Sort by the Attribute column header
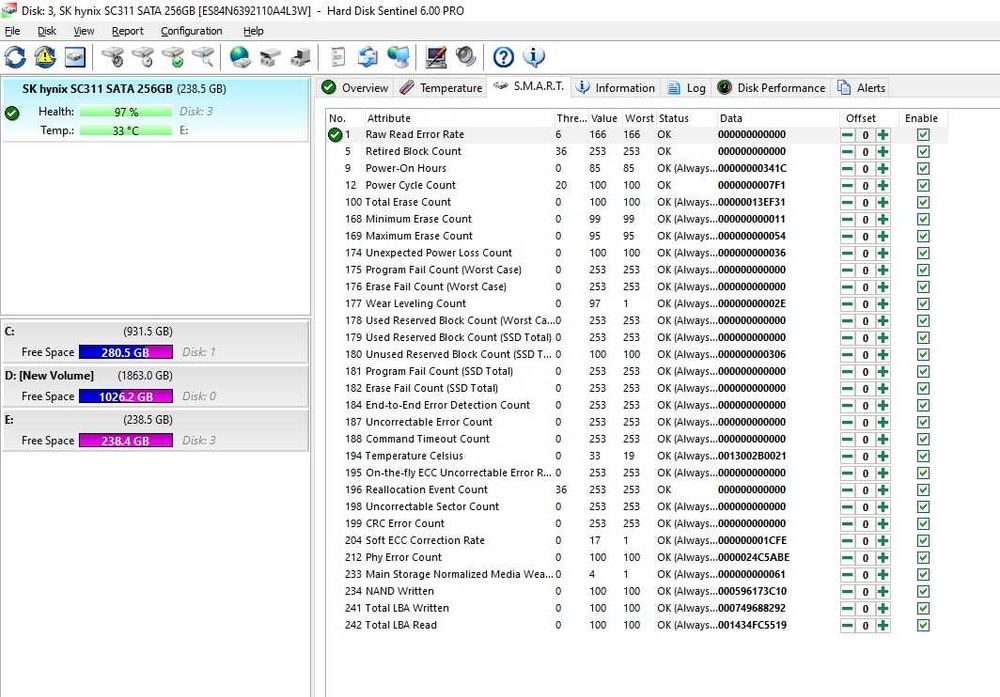This screenshot has height=697, width=1000. pyautogui.click(x=459, y=118)
